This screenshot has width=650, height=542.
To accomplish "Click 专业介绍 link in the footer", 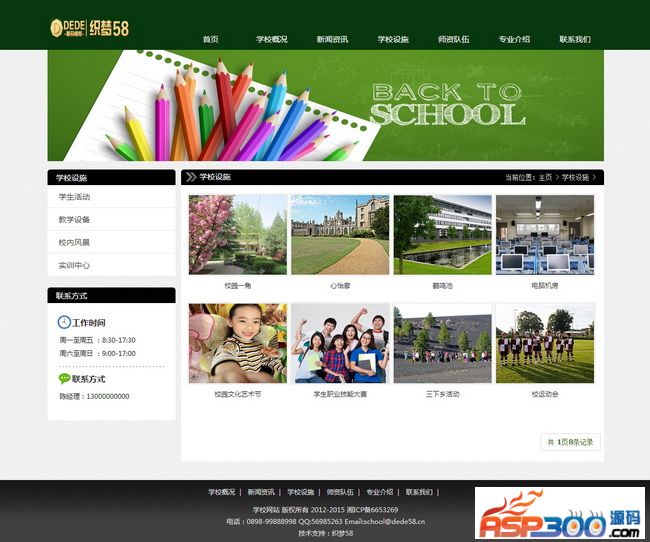I will point(379,492).
